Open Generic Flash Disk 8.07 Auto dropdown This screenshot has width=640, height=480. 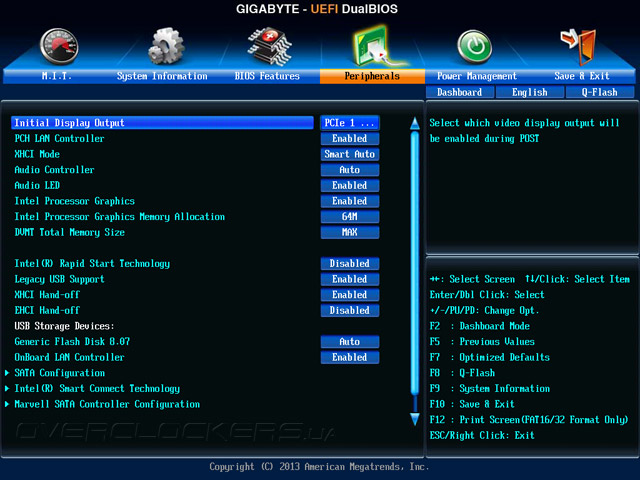(349, 342)
